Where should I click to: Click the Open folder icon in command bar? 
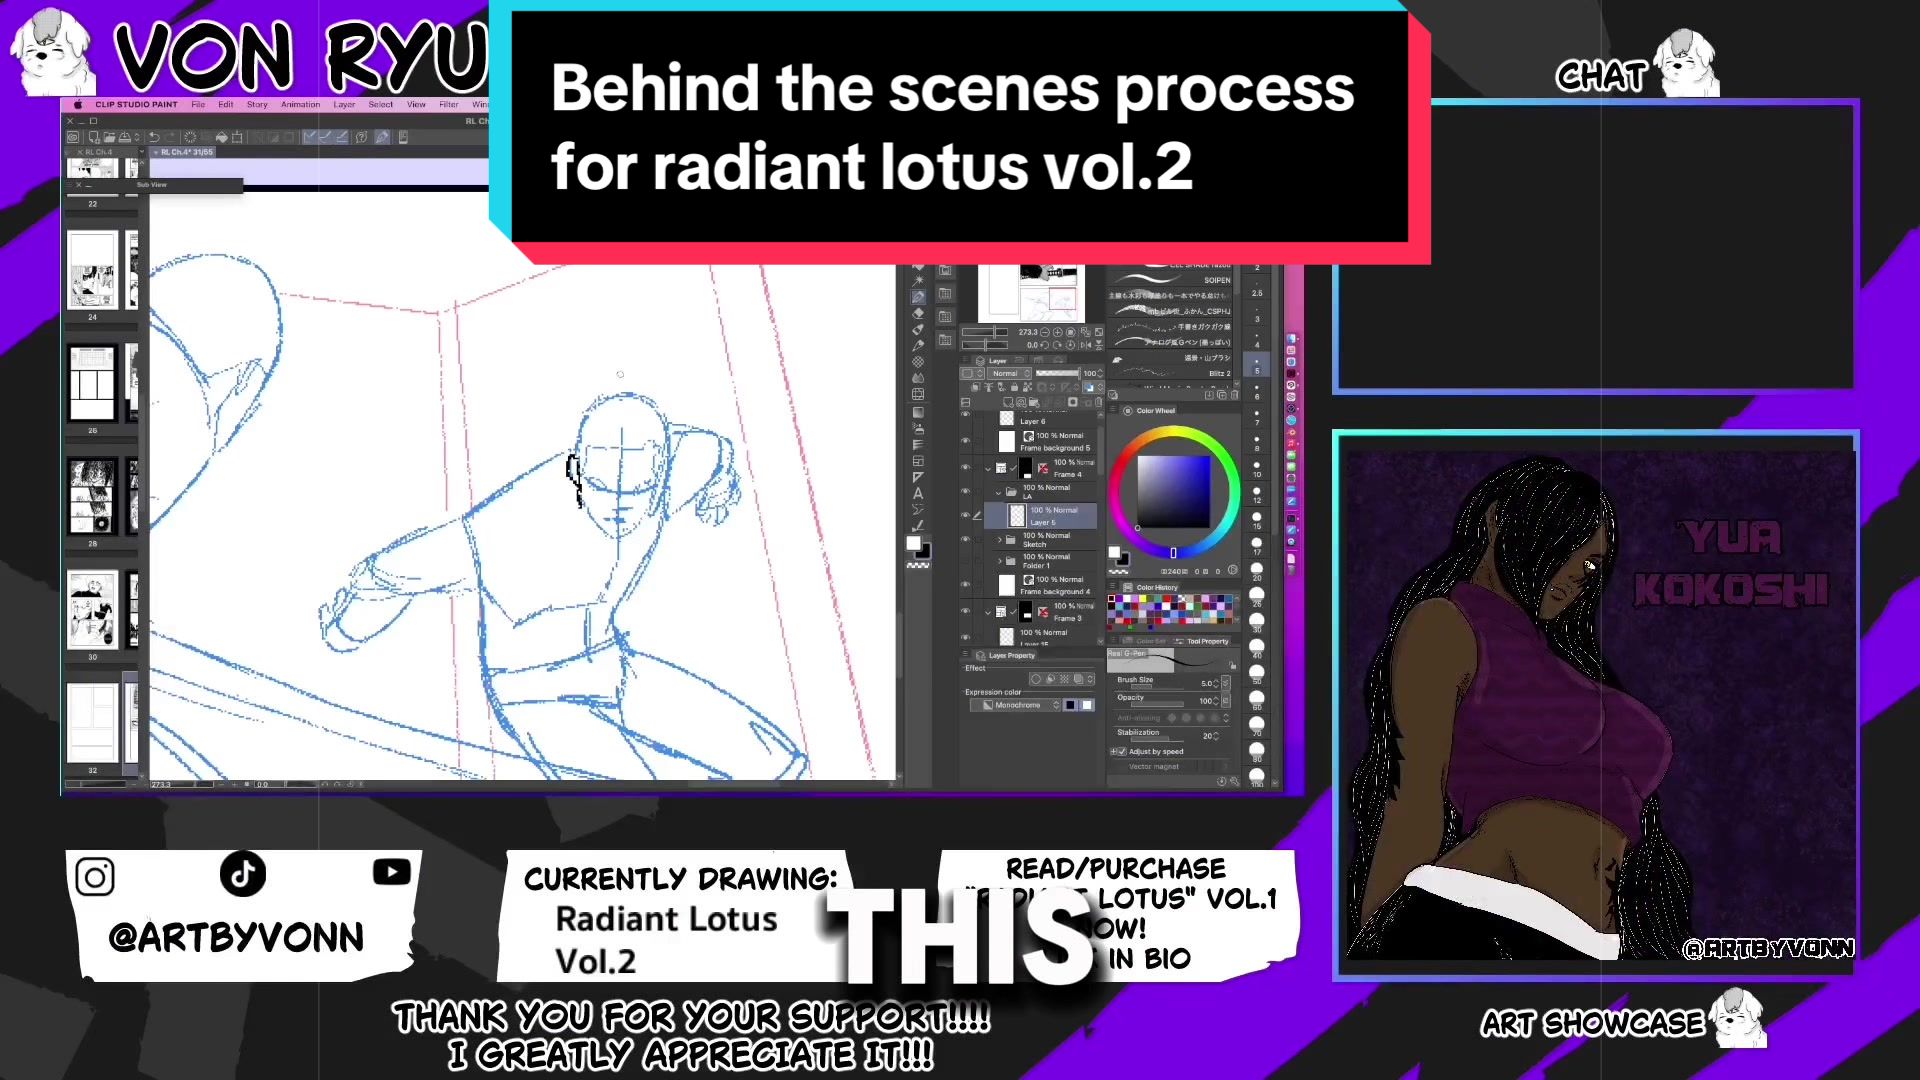pyautogui.click(x=109, y=137)
